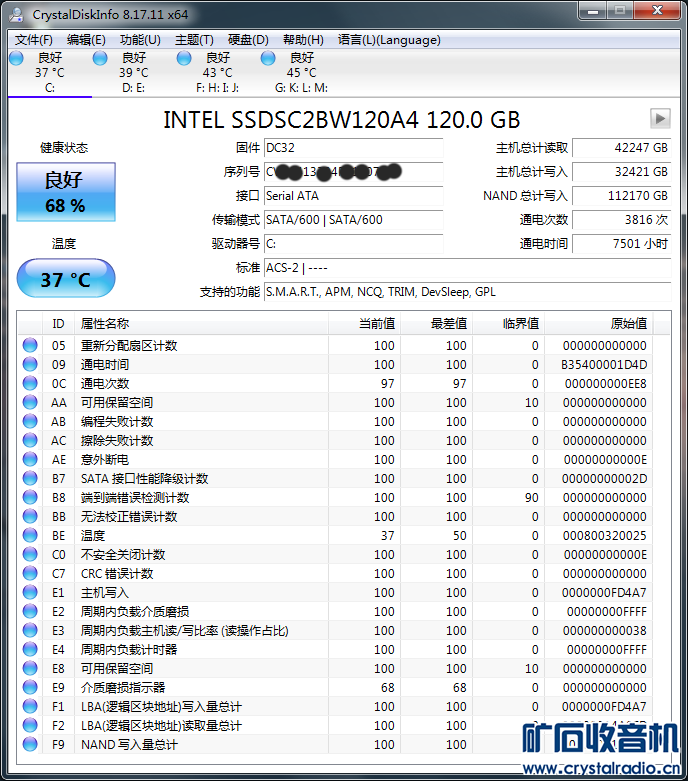The image size is (688, 781).
Task: Click the status icon for F9 NAND 写入量总计
Action: tap(30, 744)
